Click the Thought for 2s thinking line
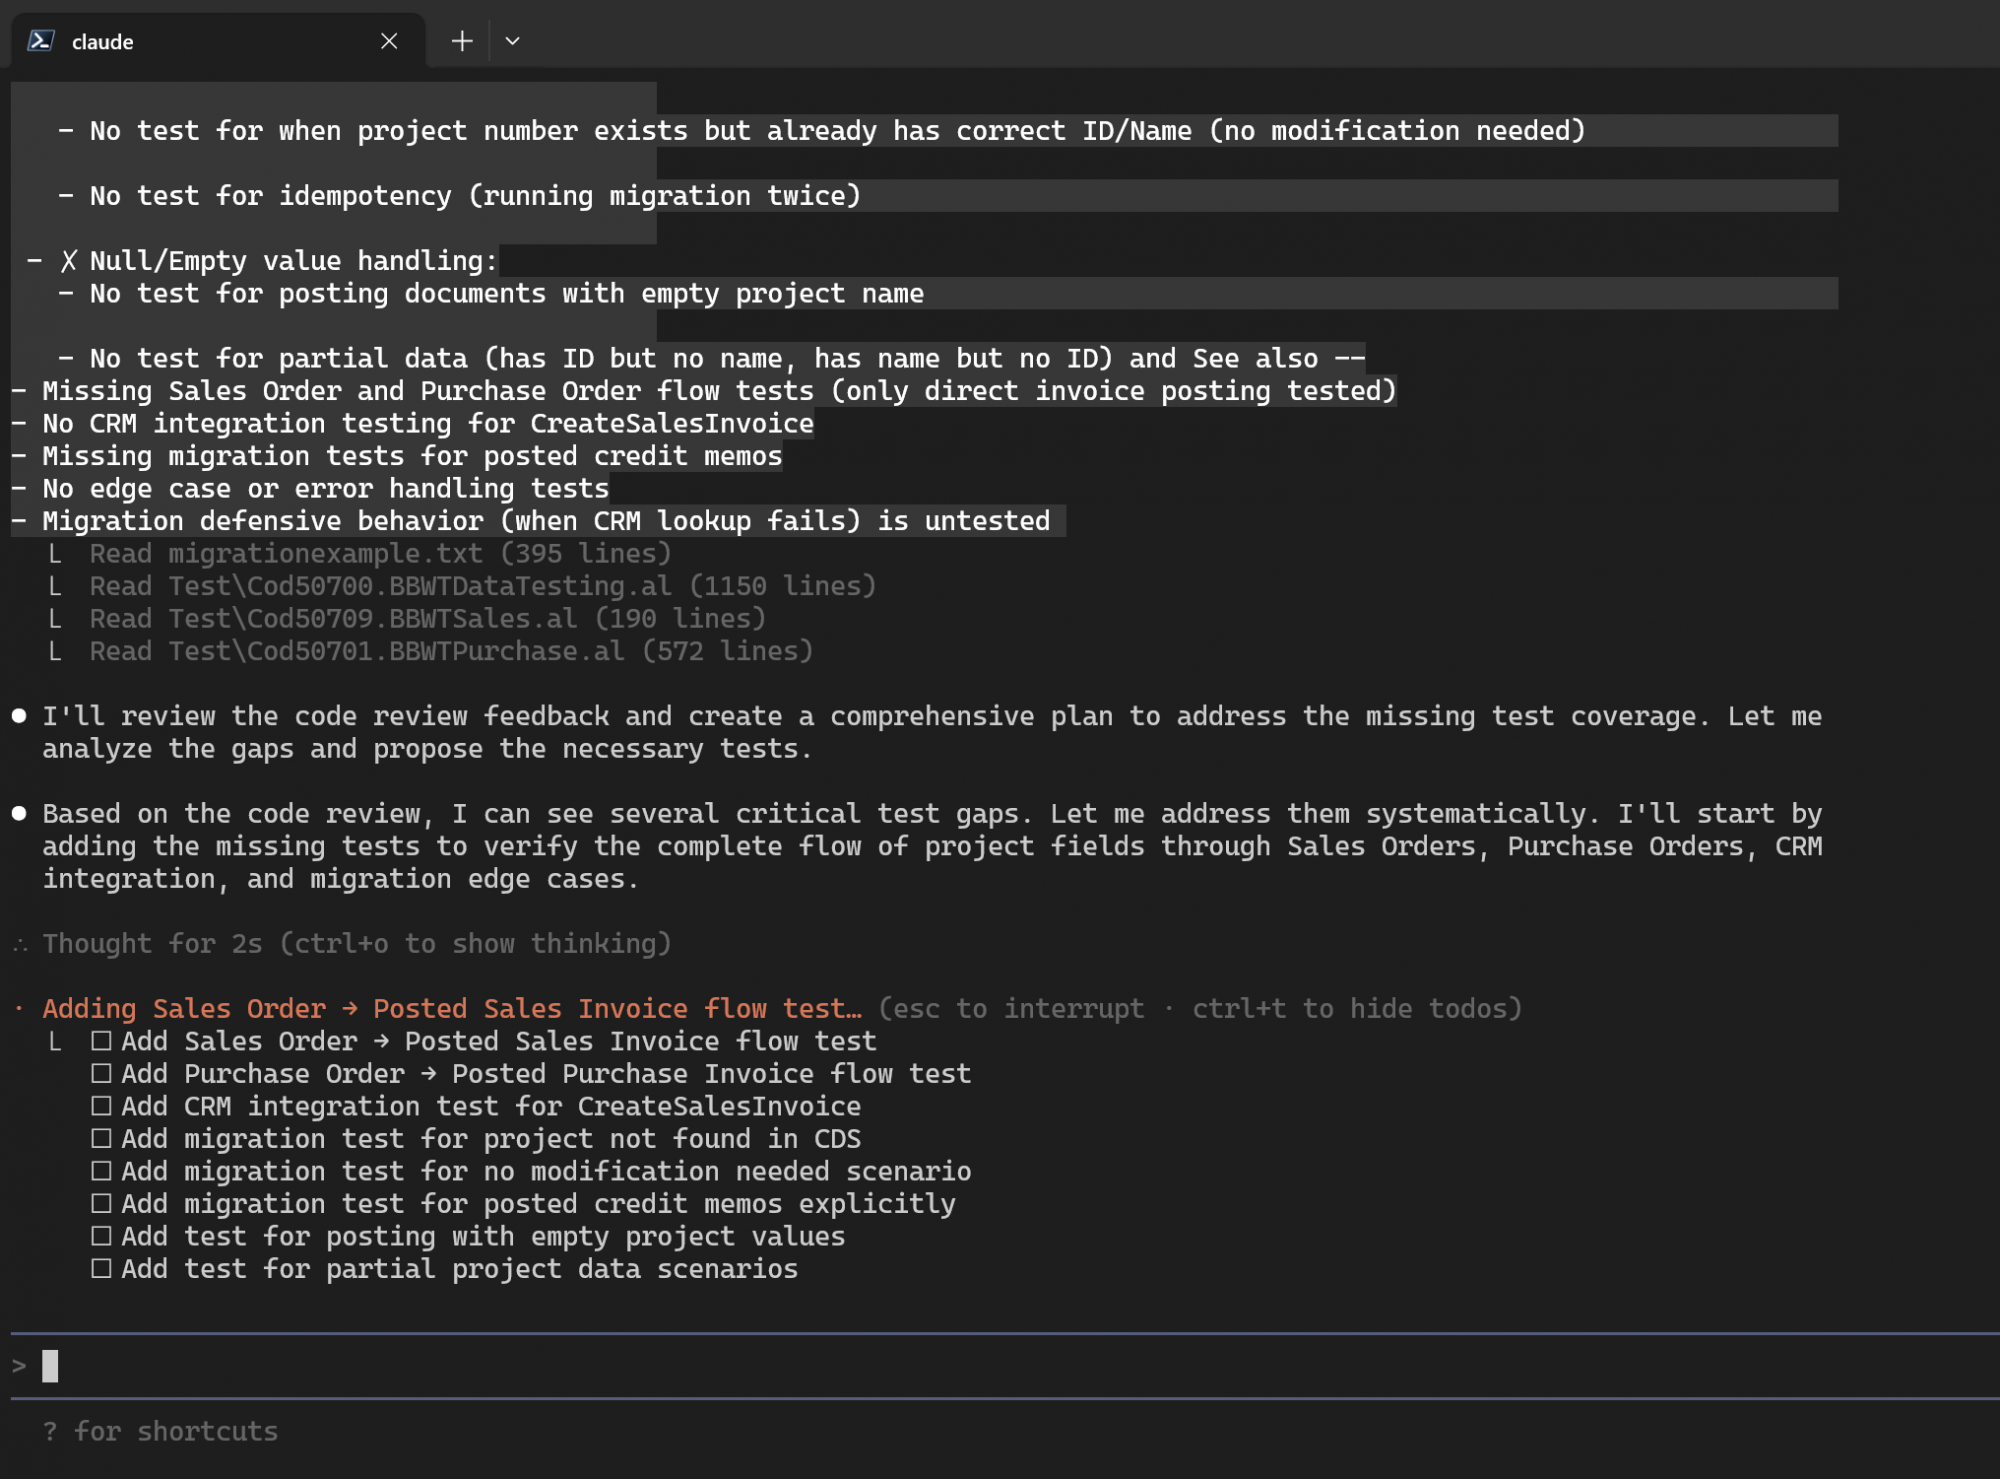The width and height of the screenshot is (2000, 1479). point(356,944)
